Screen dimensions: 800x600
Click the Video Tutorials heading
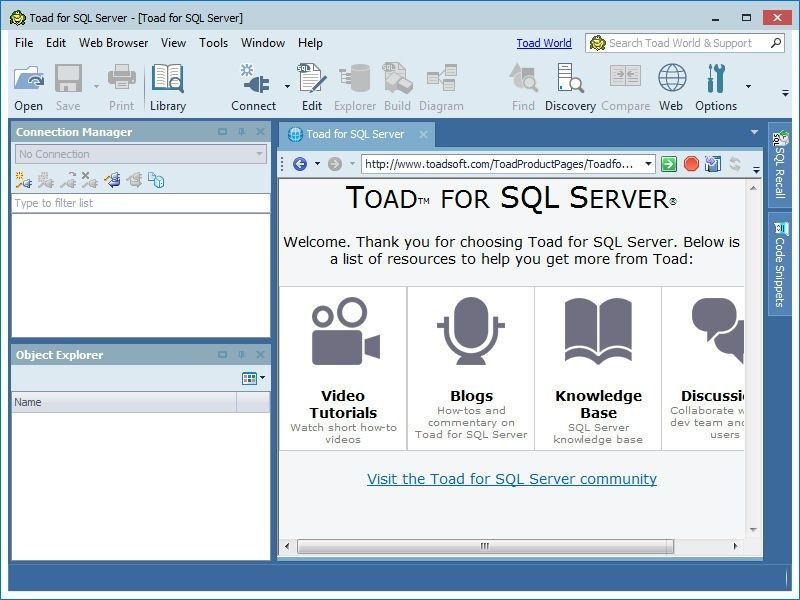click(x=343, y=404)
